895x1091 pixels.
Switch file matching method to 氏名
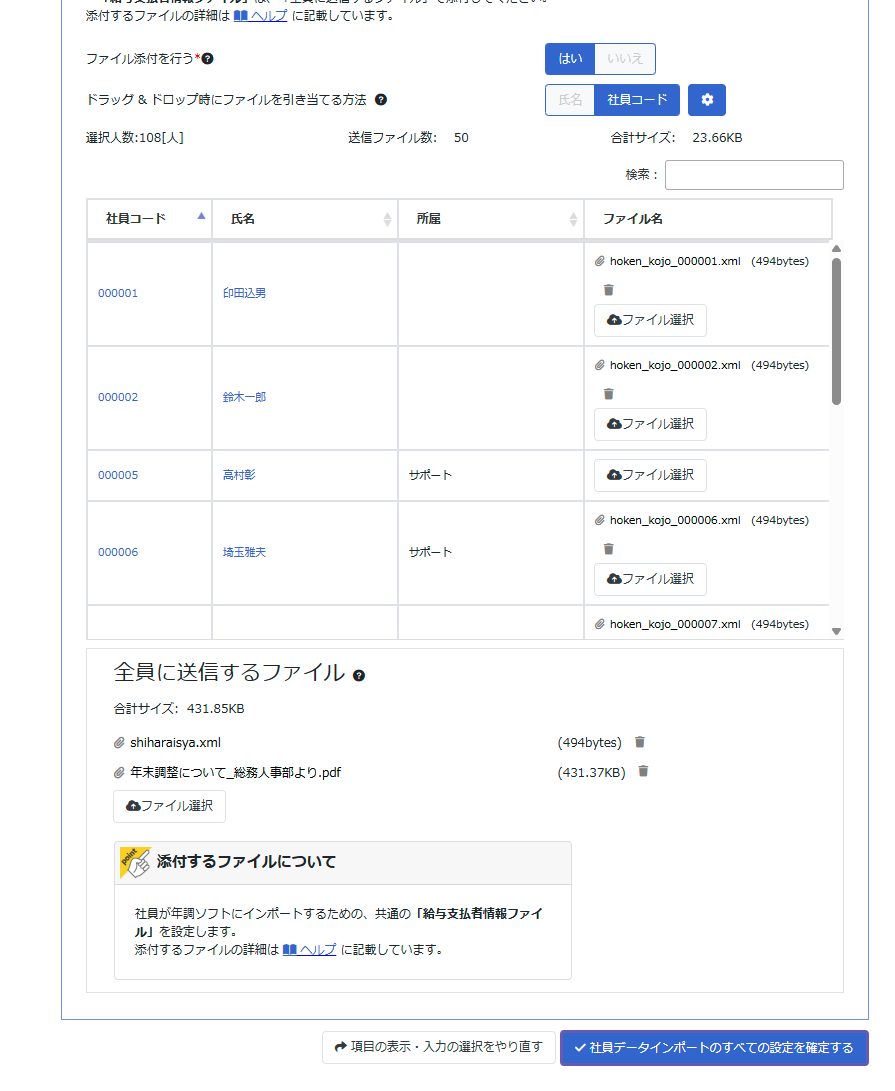pyautogui.click(x=570, y=100)
